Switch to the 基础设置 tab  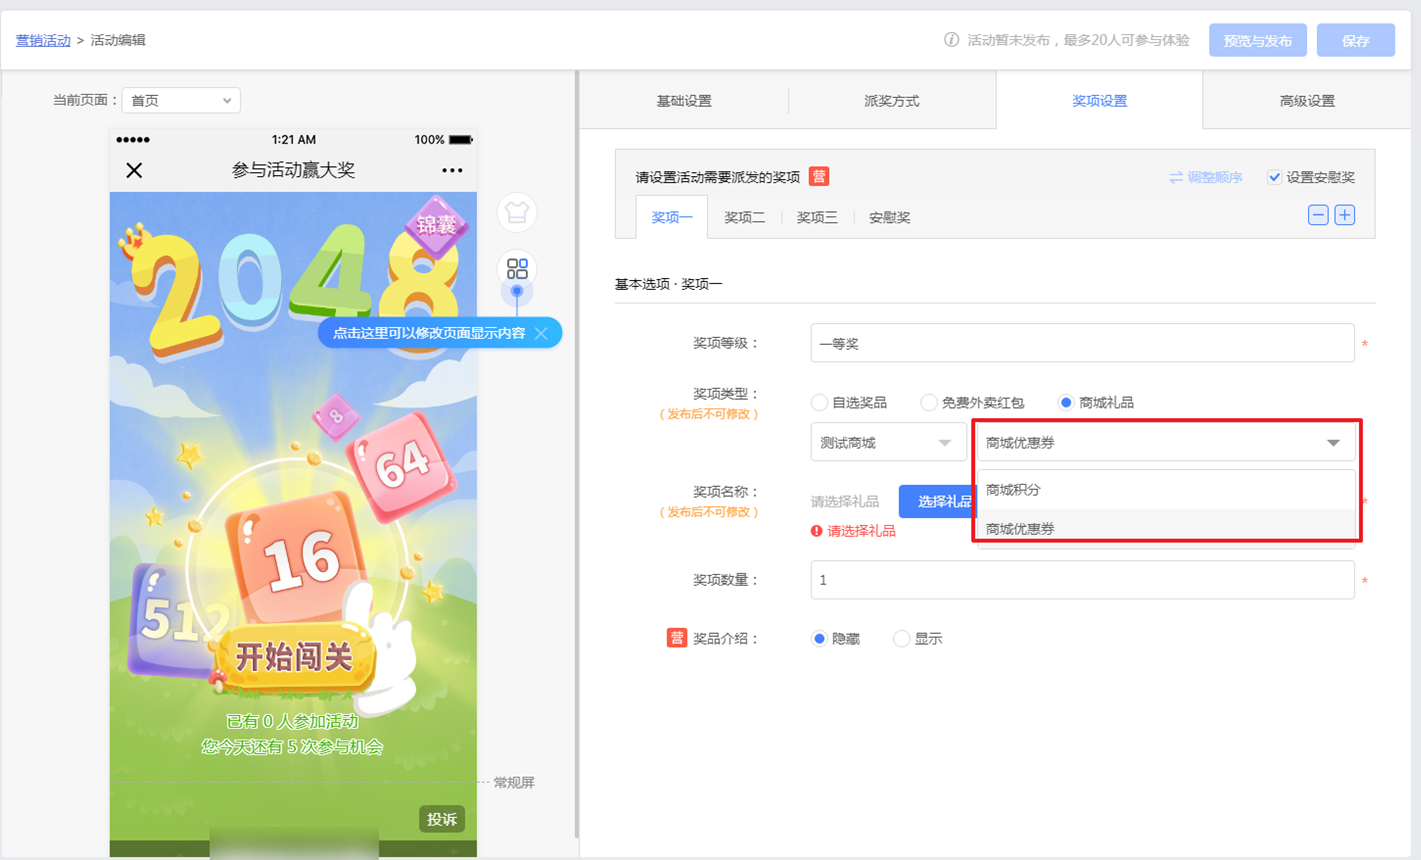point(684,101)
